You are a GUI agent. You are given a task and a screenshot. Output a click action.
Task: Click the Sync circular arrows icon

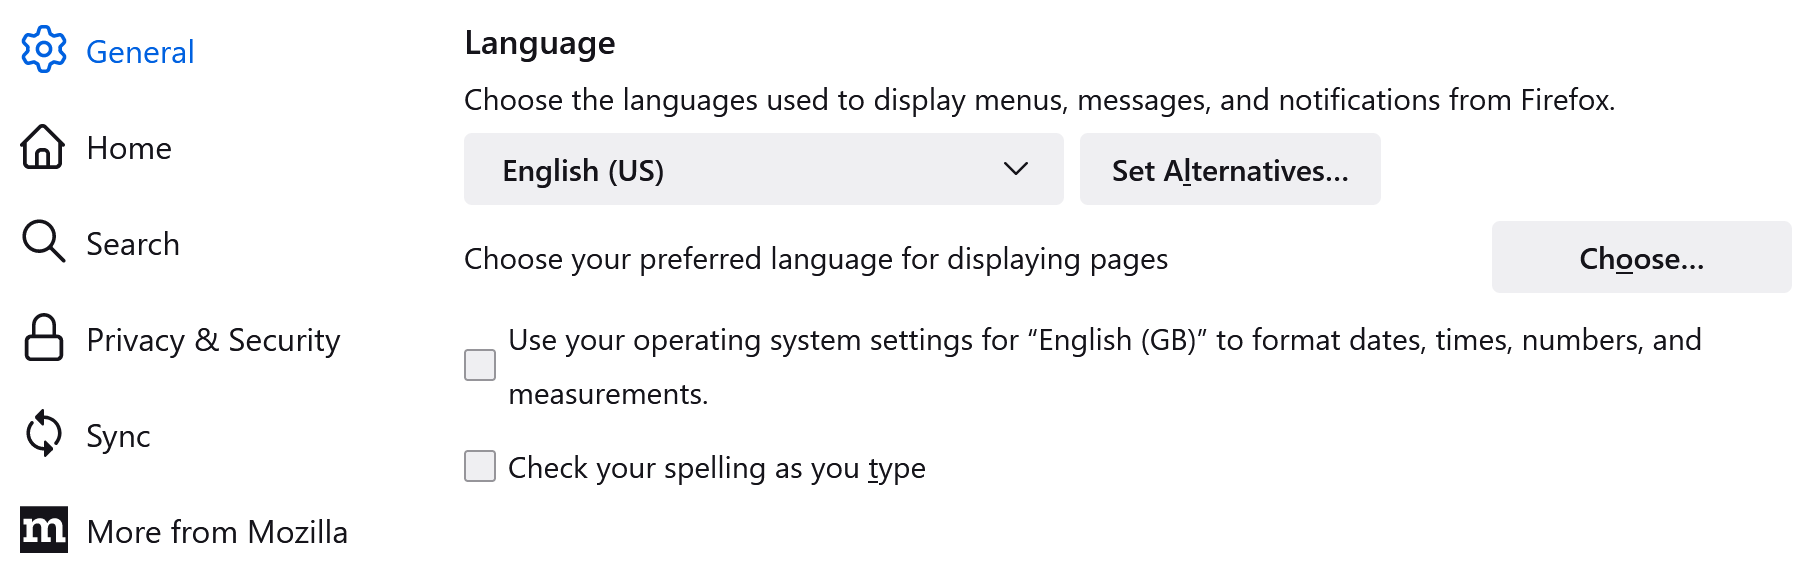[x=43, y=434]
